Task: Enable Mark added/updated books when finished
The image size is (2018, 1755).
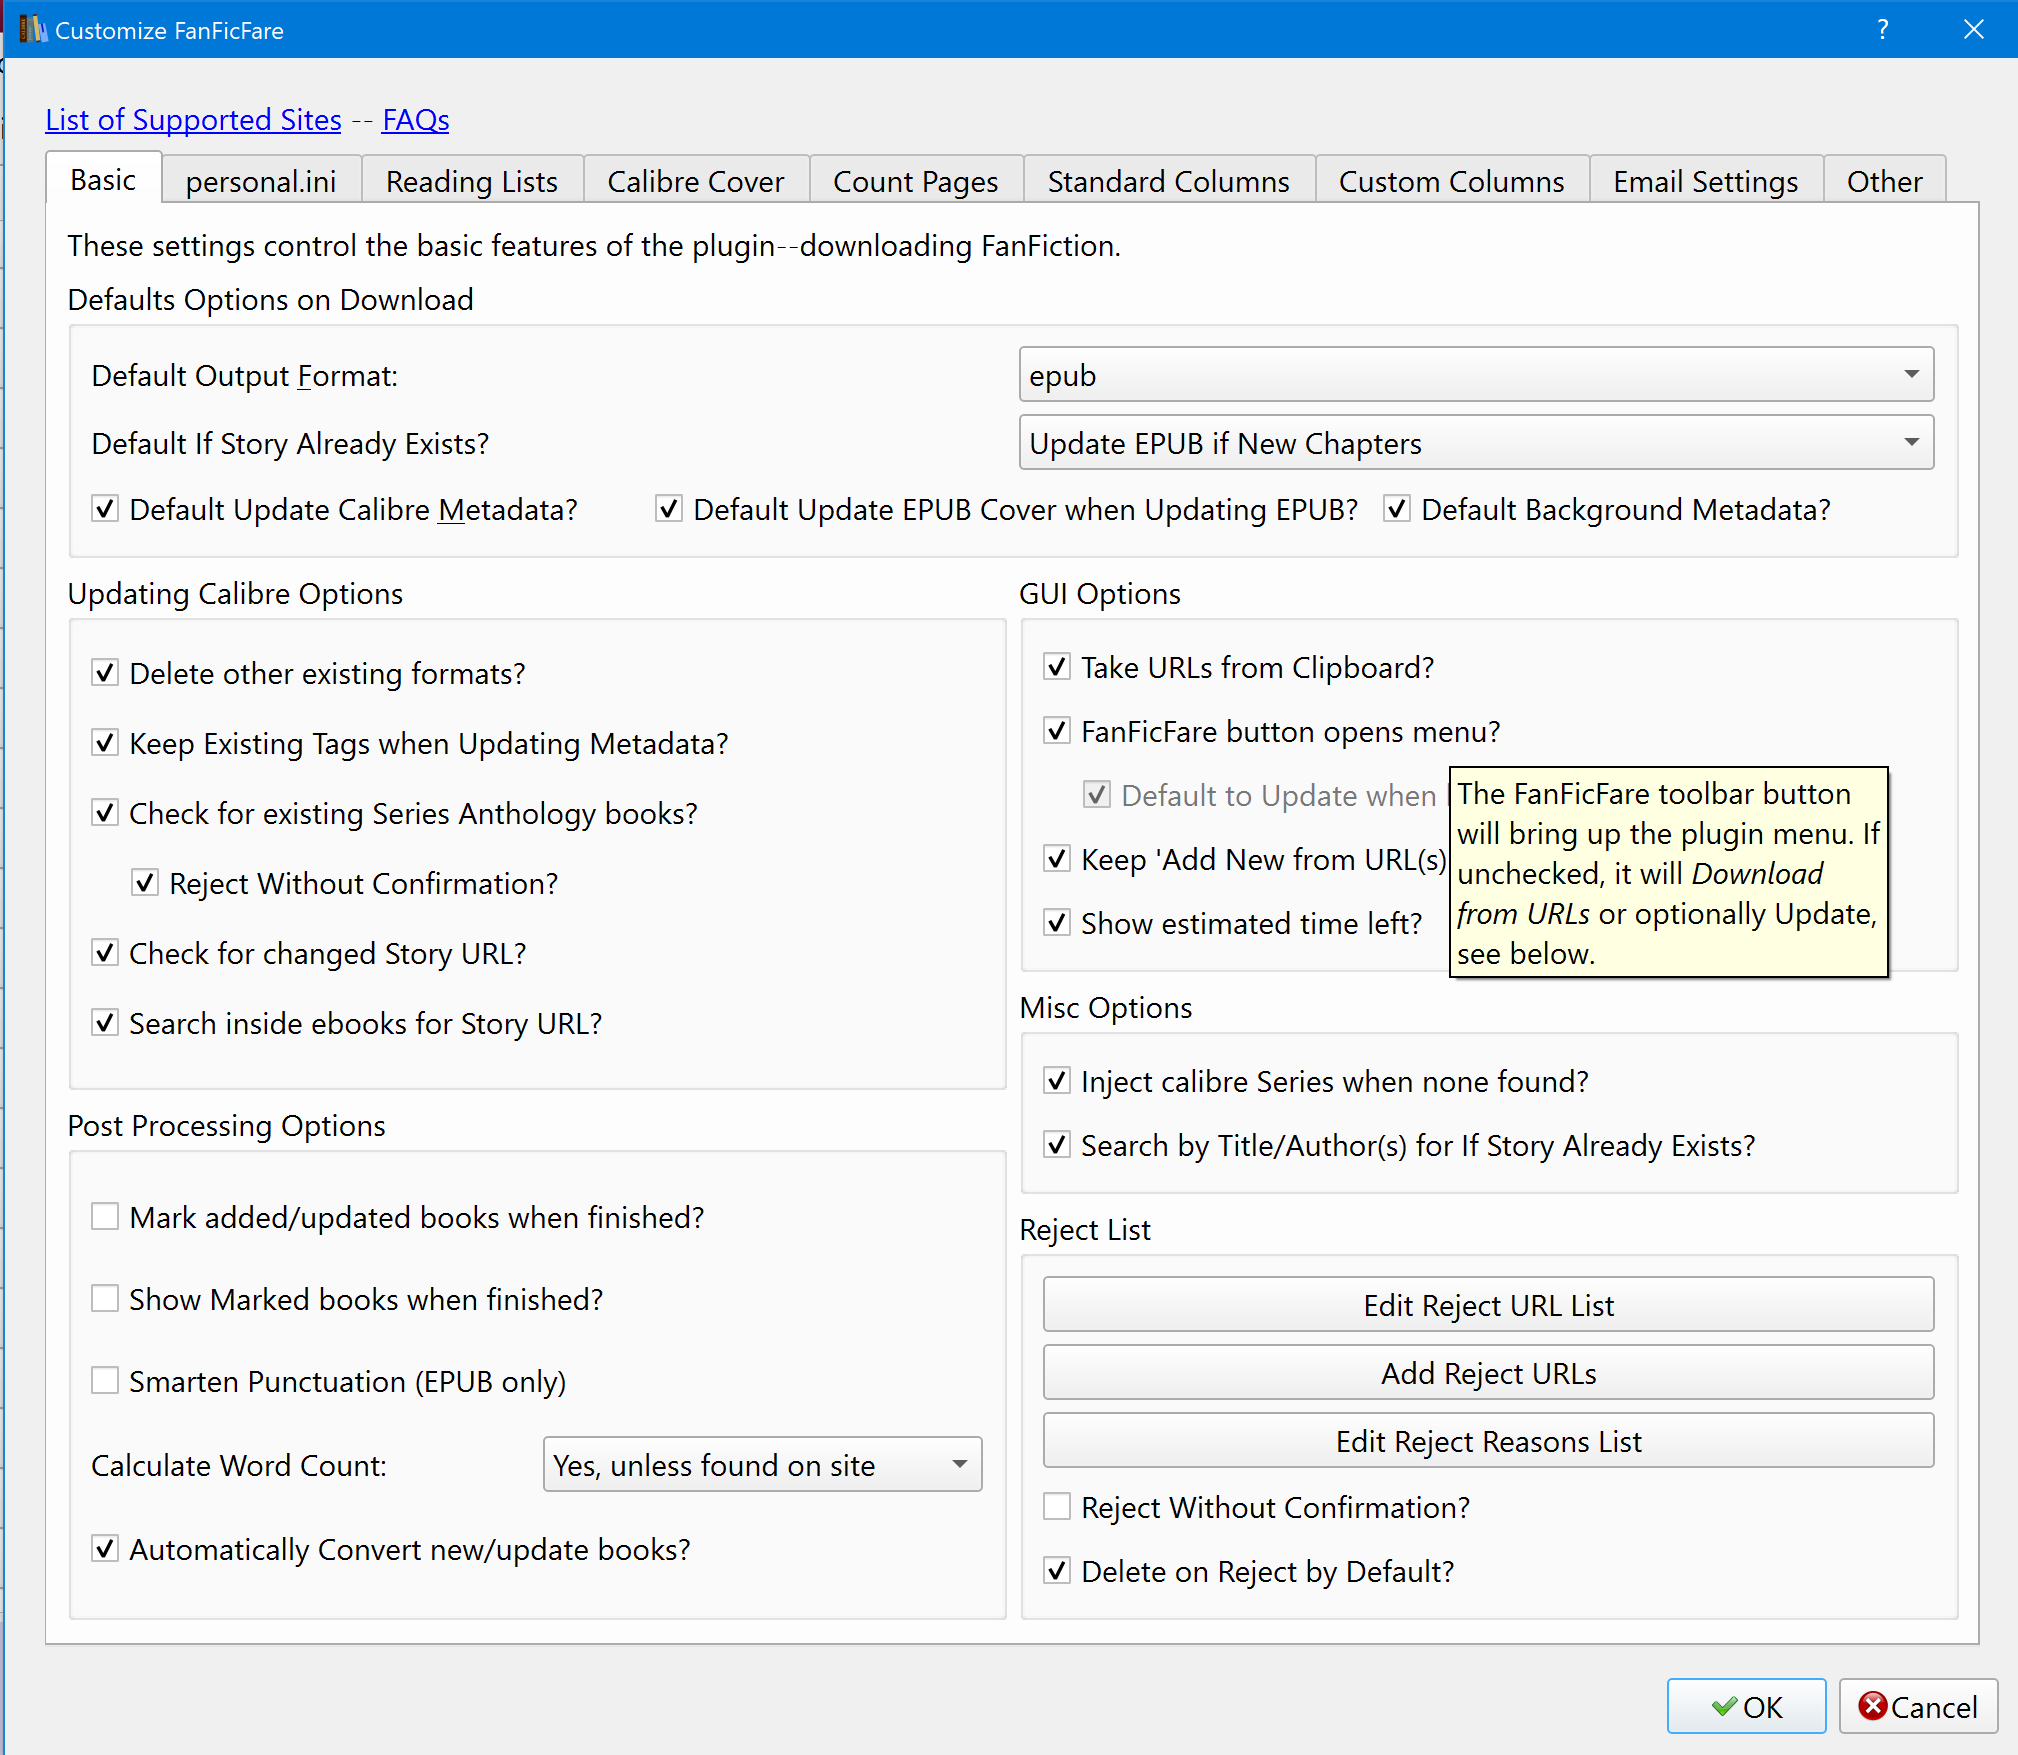Action: coord(105,1217)
